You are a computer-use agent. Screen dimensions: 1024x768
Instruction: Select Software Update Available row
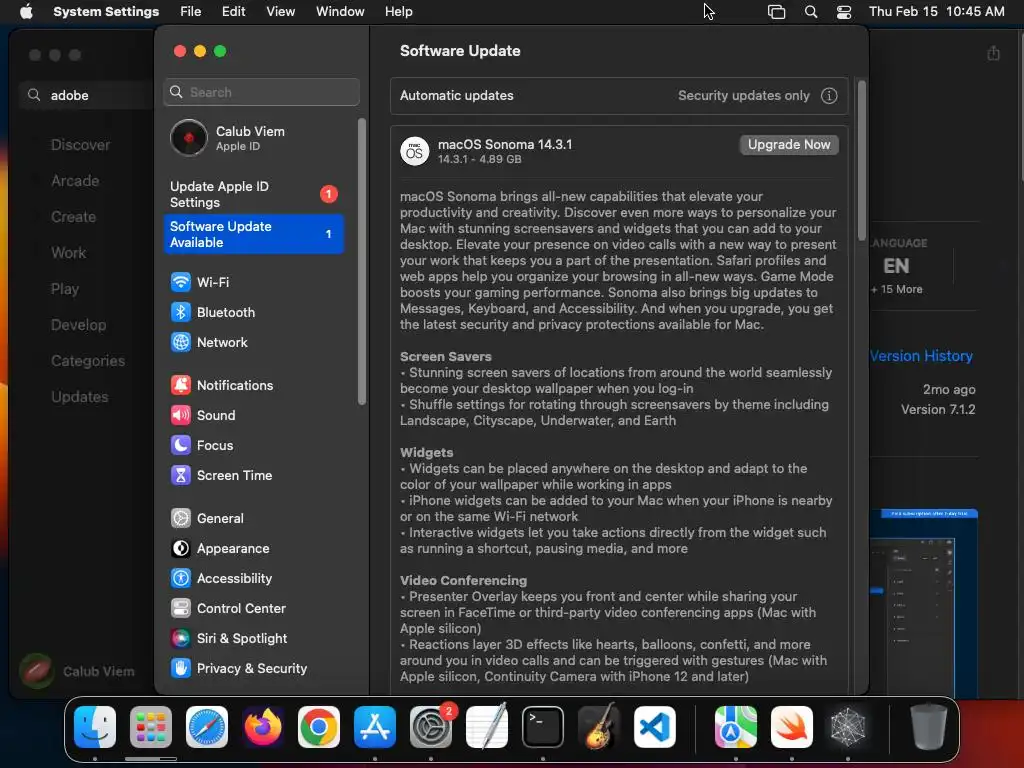coord(255,234)
